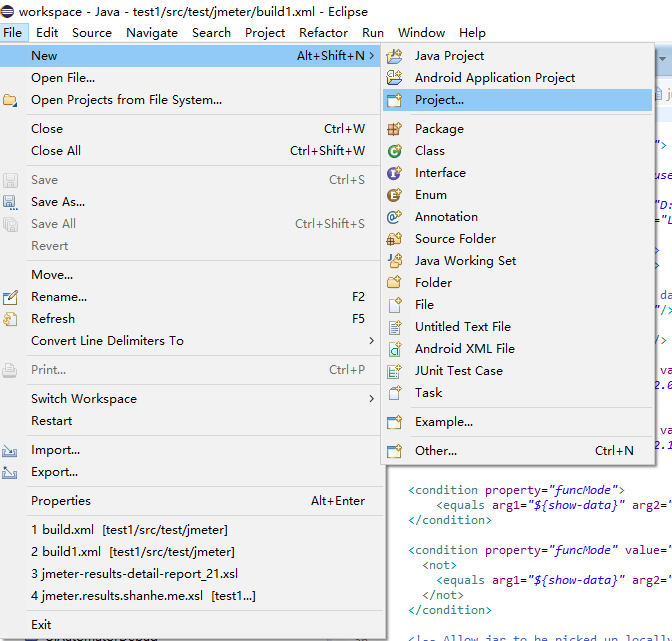Image resolution: width=672 pixels, height=641 pixels.
Task: Expand Convert Line Delimiters To submenu arrow
Action: click(371, 341)
